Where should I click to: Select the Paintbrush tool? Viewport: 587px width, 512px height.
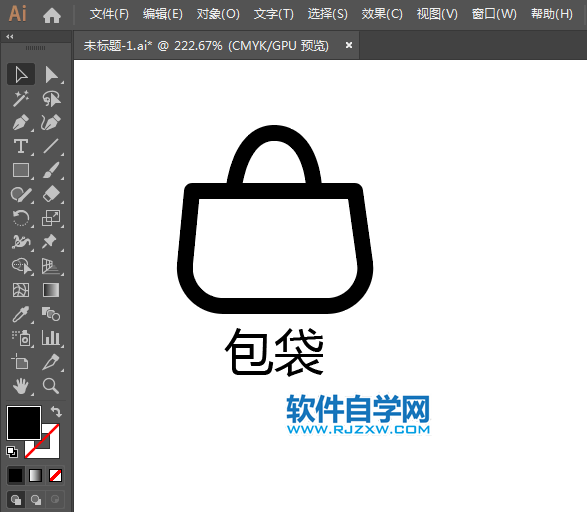click(51, 170)
